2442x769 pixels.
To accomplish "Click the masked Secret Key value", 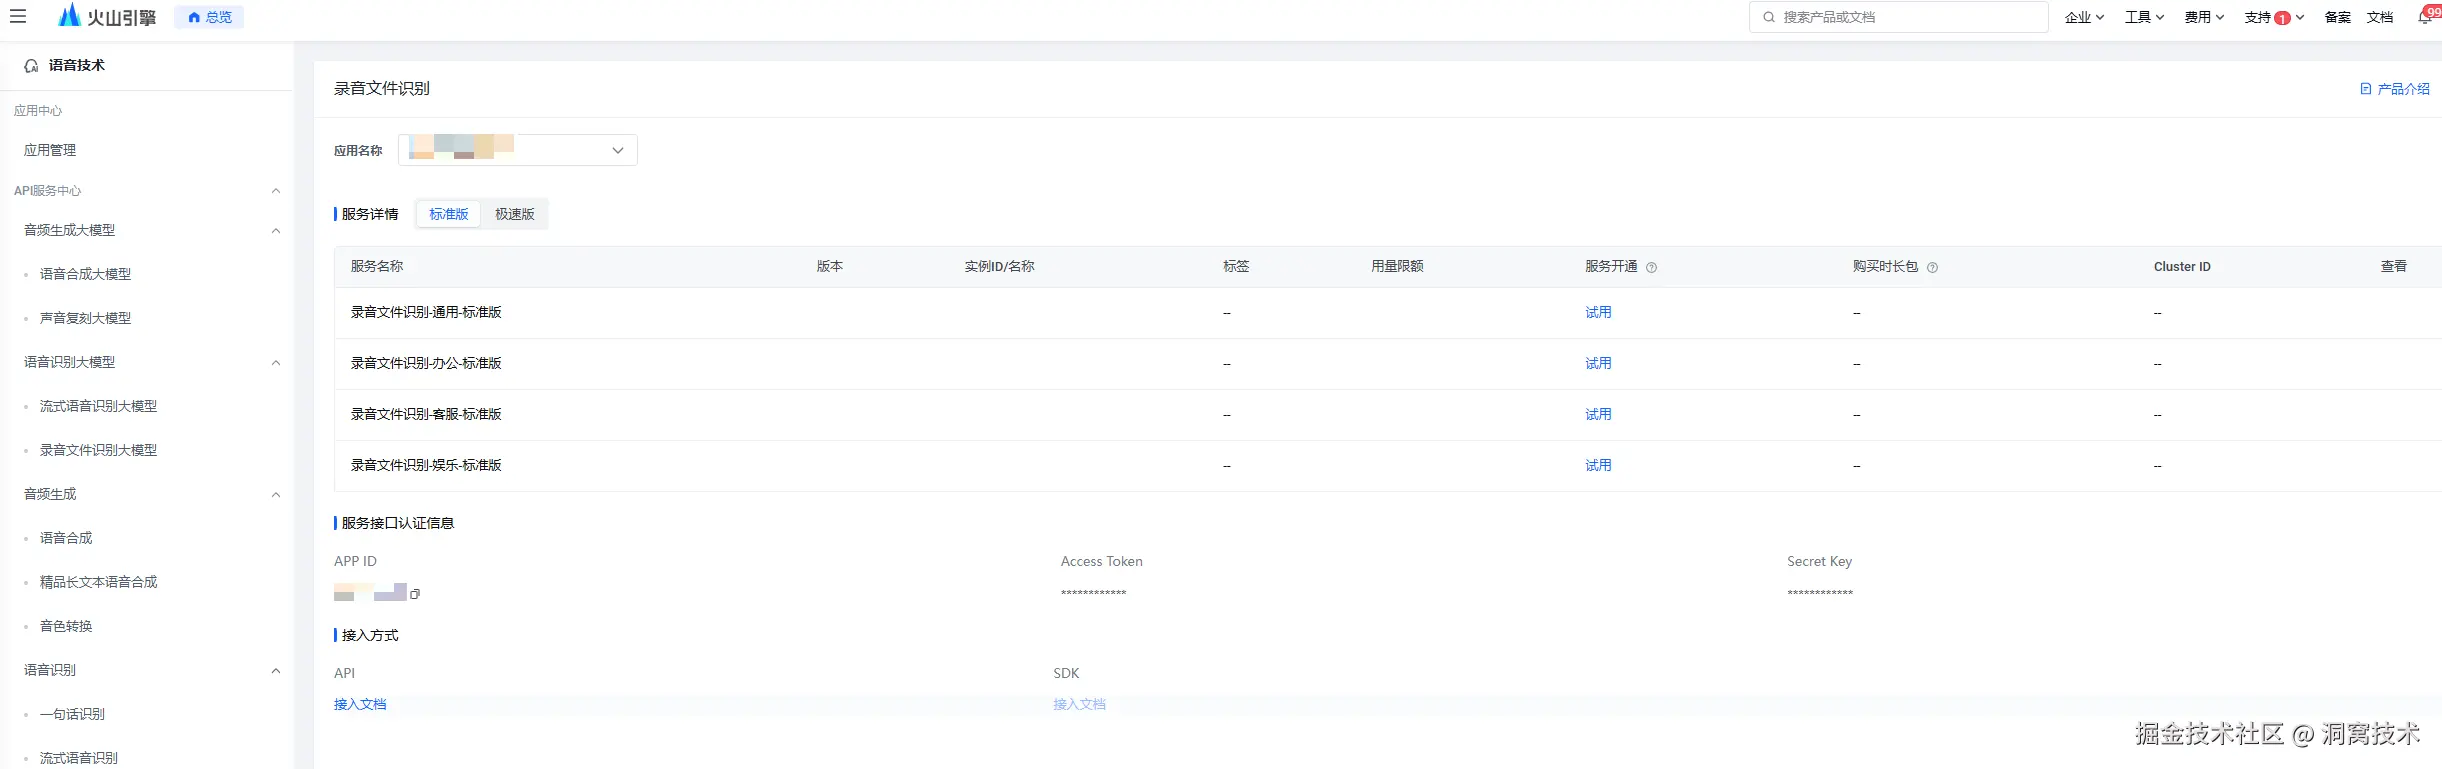I will tap(1820, 594).
